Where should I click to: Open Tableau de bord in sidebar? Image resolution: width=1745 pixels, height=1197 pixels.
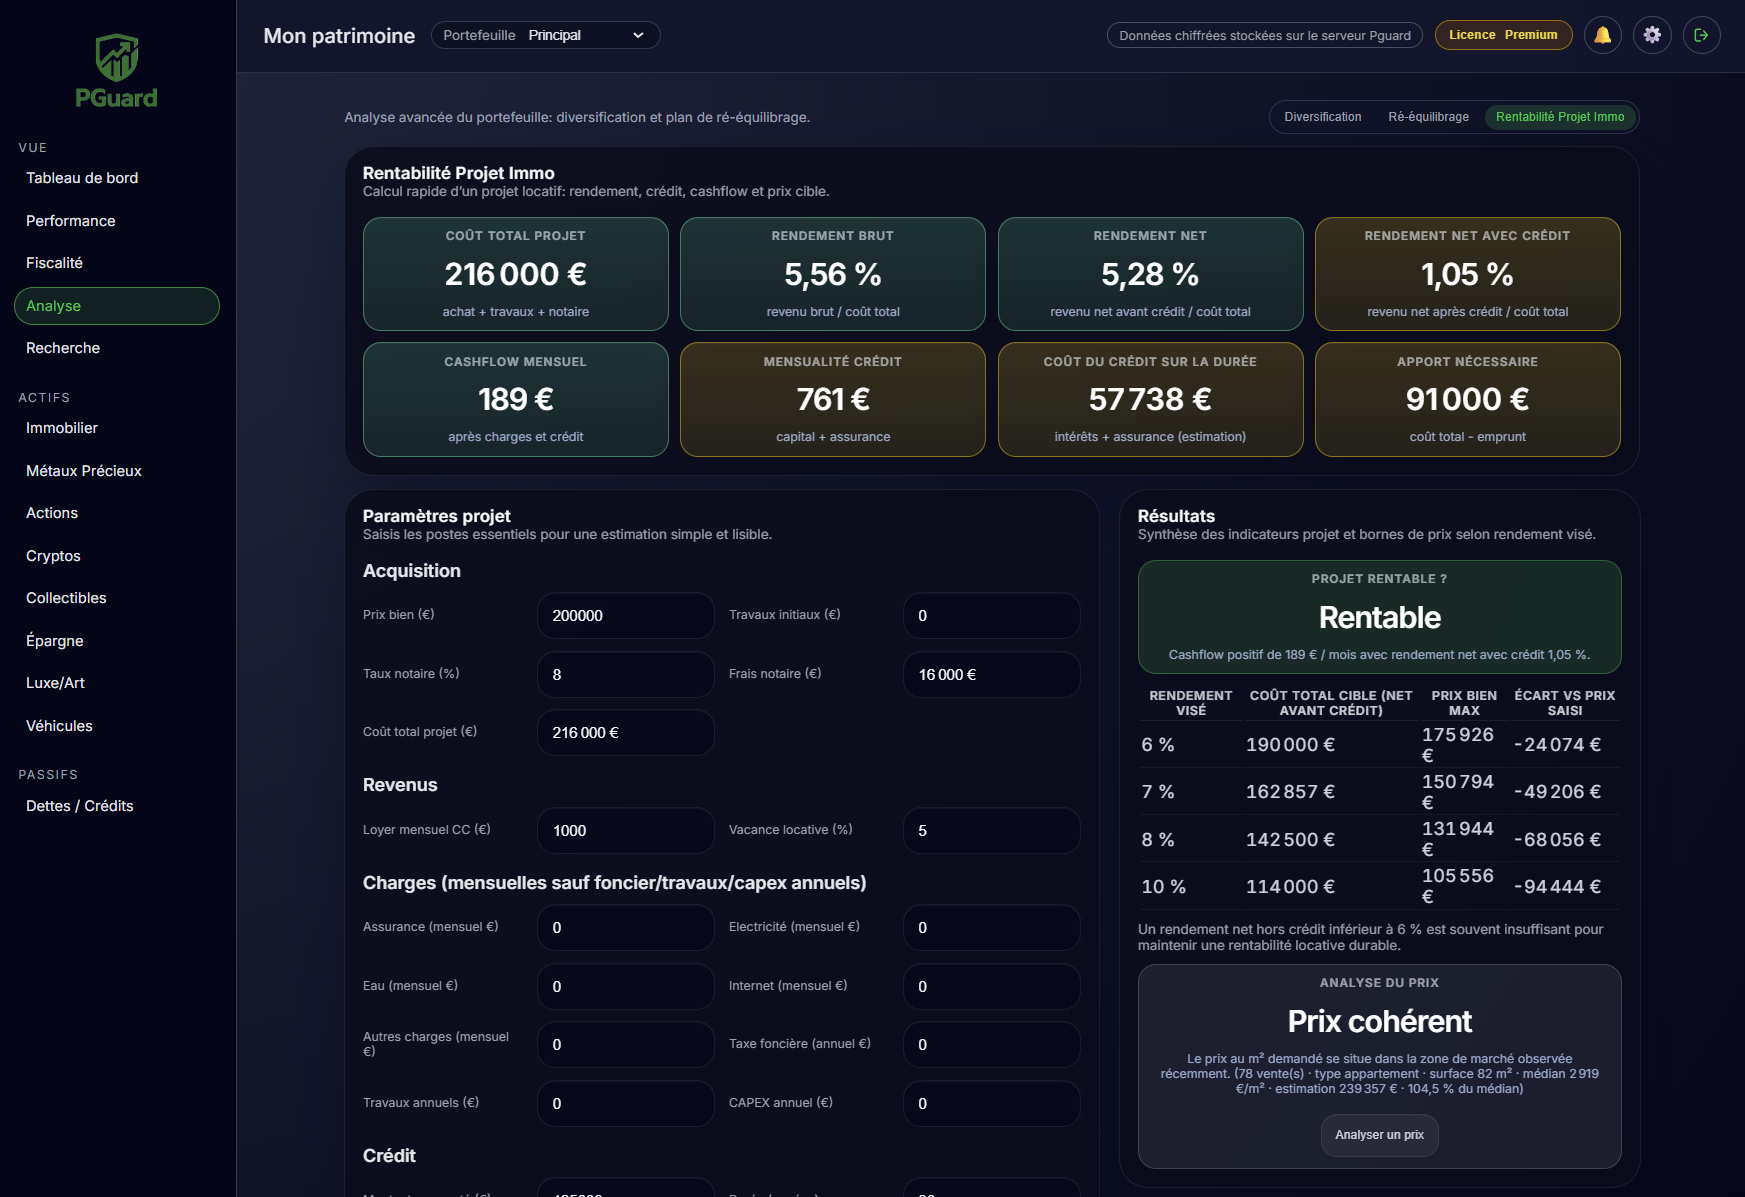coord(82,178)
